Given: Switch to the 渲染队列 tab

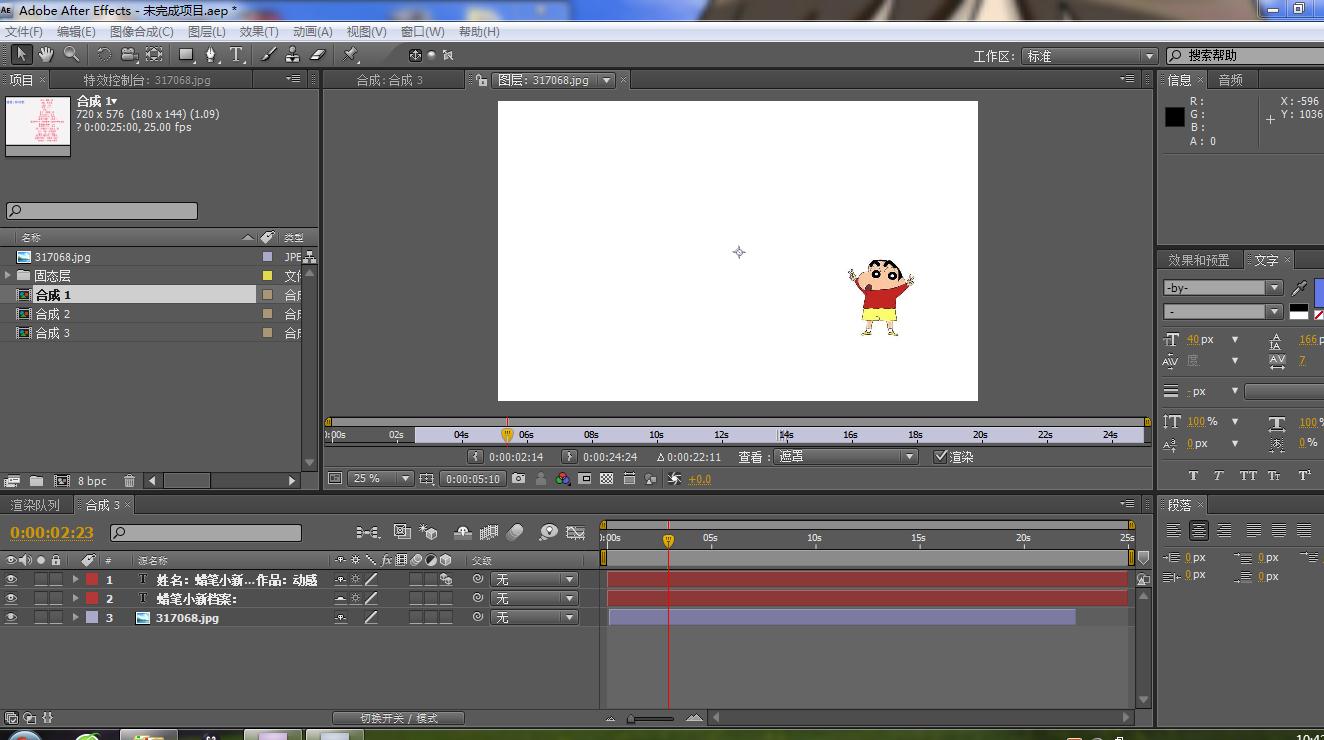Looking at the screenshot, I should coord(35,505).
